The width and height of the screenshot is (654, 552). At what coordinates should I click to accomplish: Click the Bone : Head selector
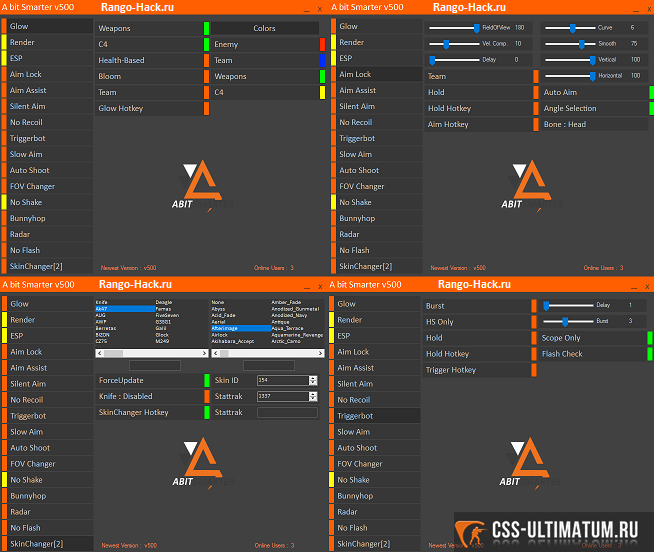pyautogui.click(x=594, y=124)
